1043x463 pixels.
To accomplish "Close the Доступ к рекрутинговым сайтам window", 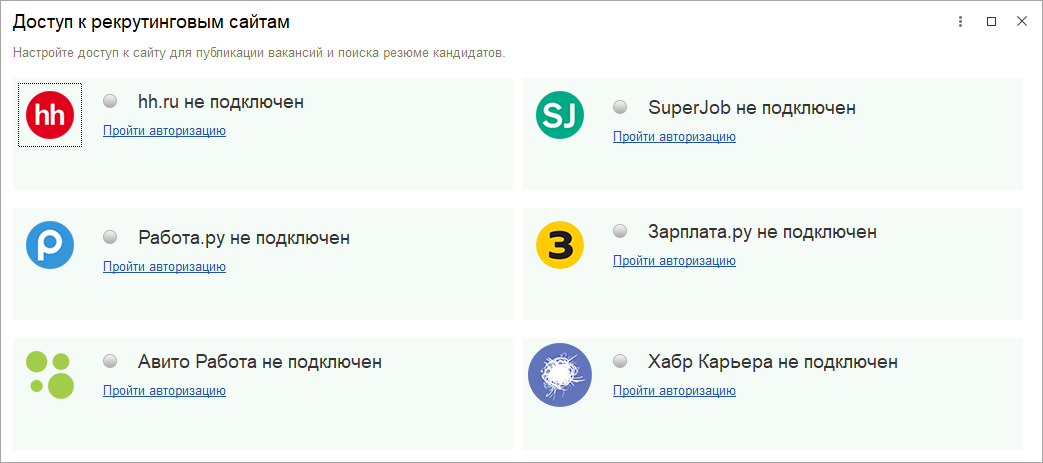I will point(1022,22).
